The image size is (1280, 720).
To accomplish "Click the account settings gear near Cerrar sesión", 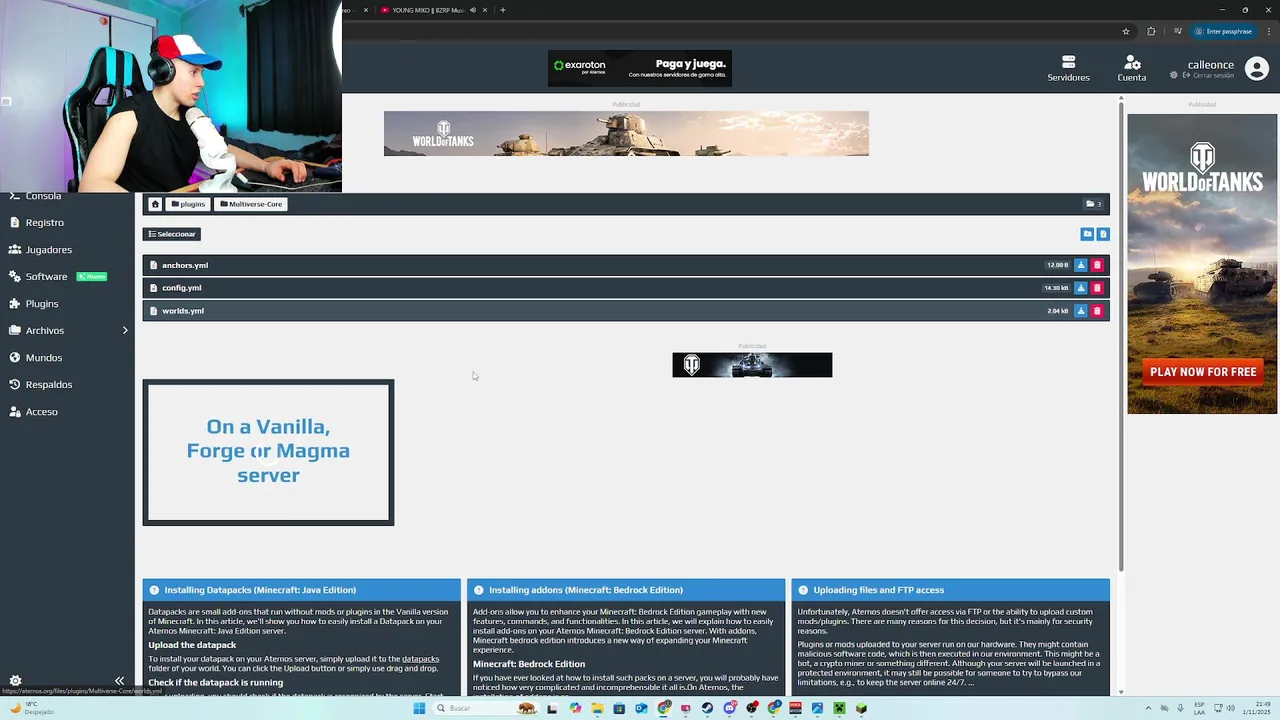I will (x=1174, y=76).
